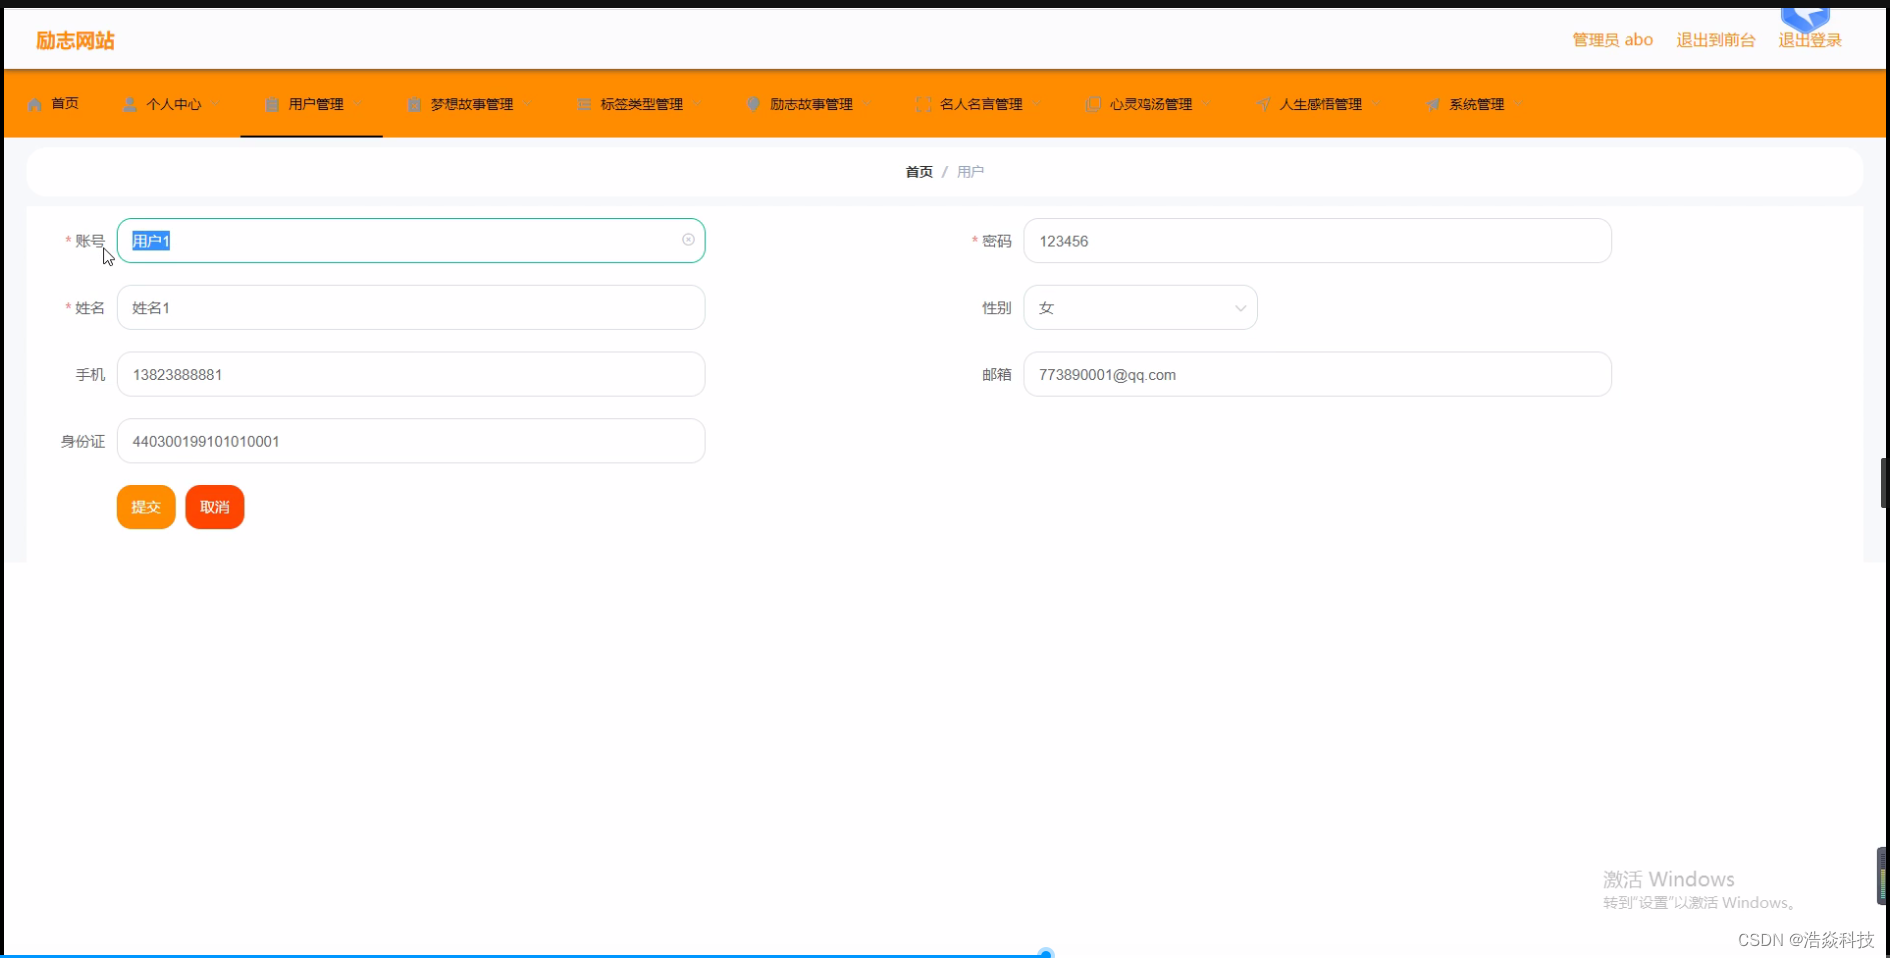
Task: Click the 梦想故事管理 book icon
Action: 413,103
